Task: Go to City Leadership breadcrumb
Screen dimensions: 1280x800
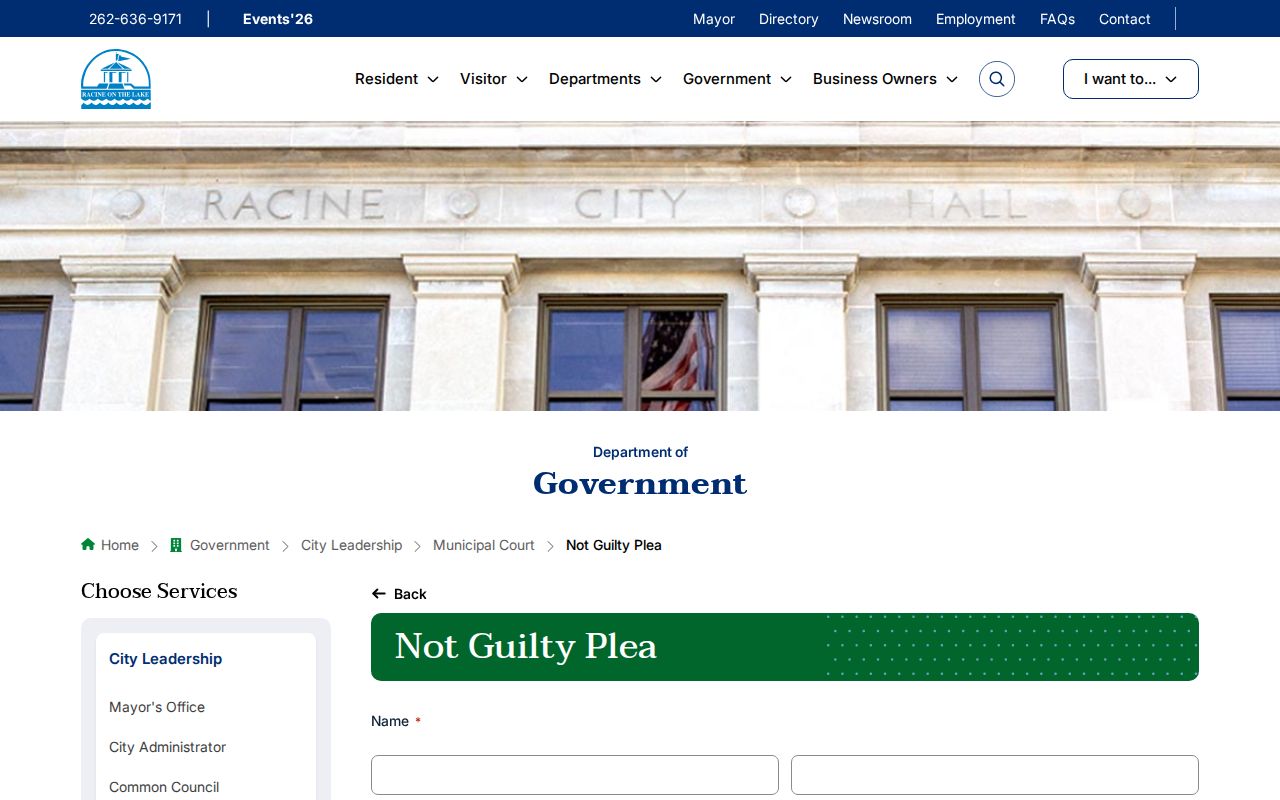Action: 351,545
